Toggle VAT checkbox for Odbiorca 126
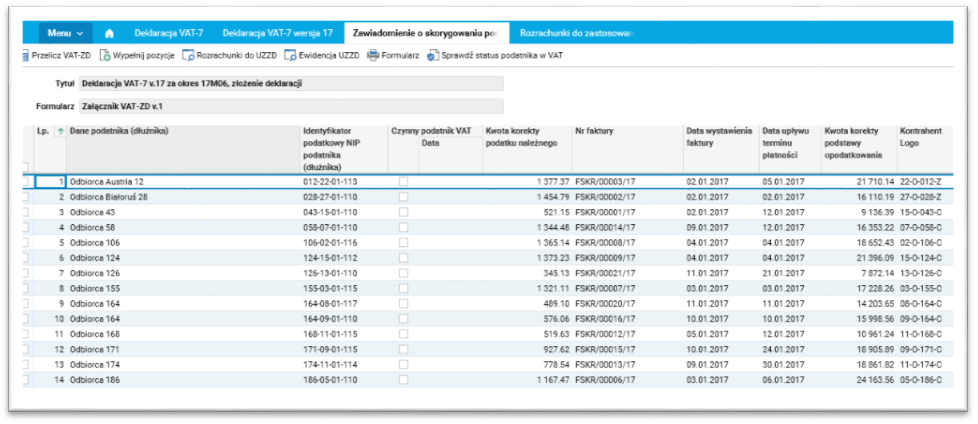Viewport: 978px width, 424px height. click(404, 272)
